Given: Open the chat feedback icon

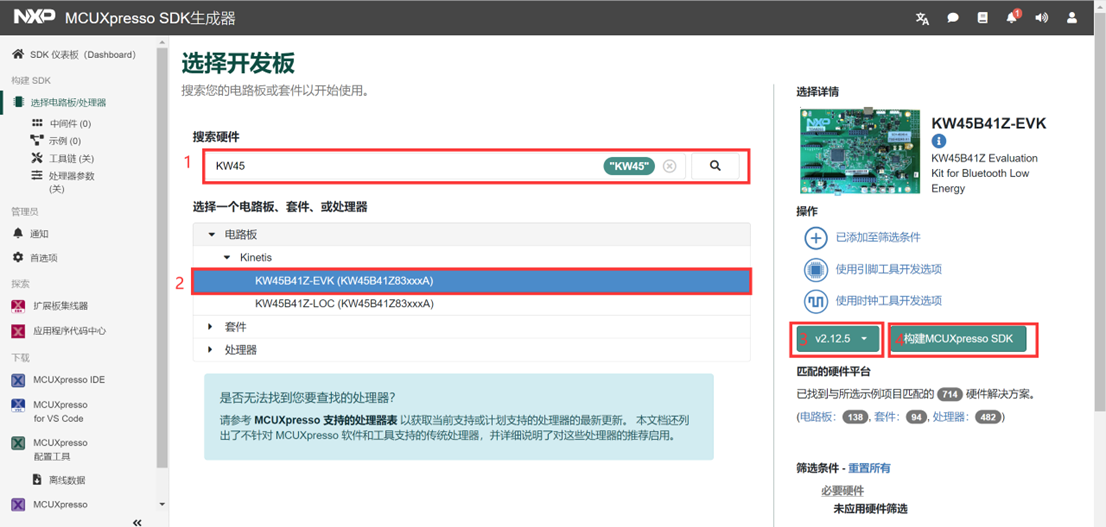Looking at the screenshot, I should click(x=952, y=18).
